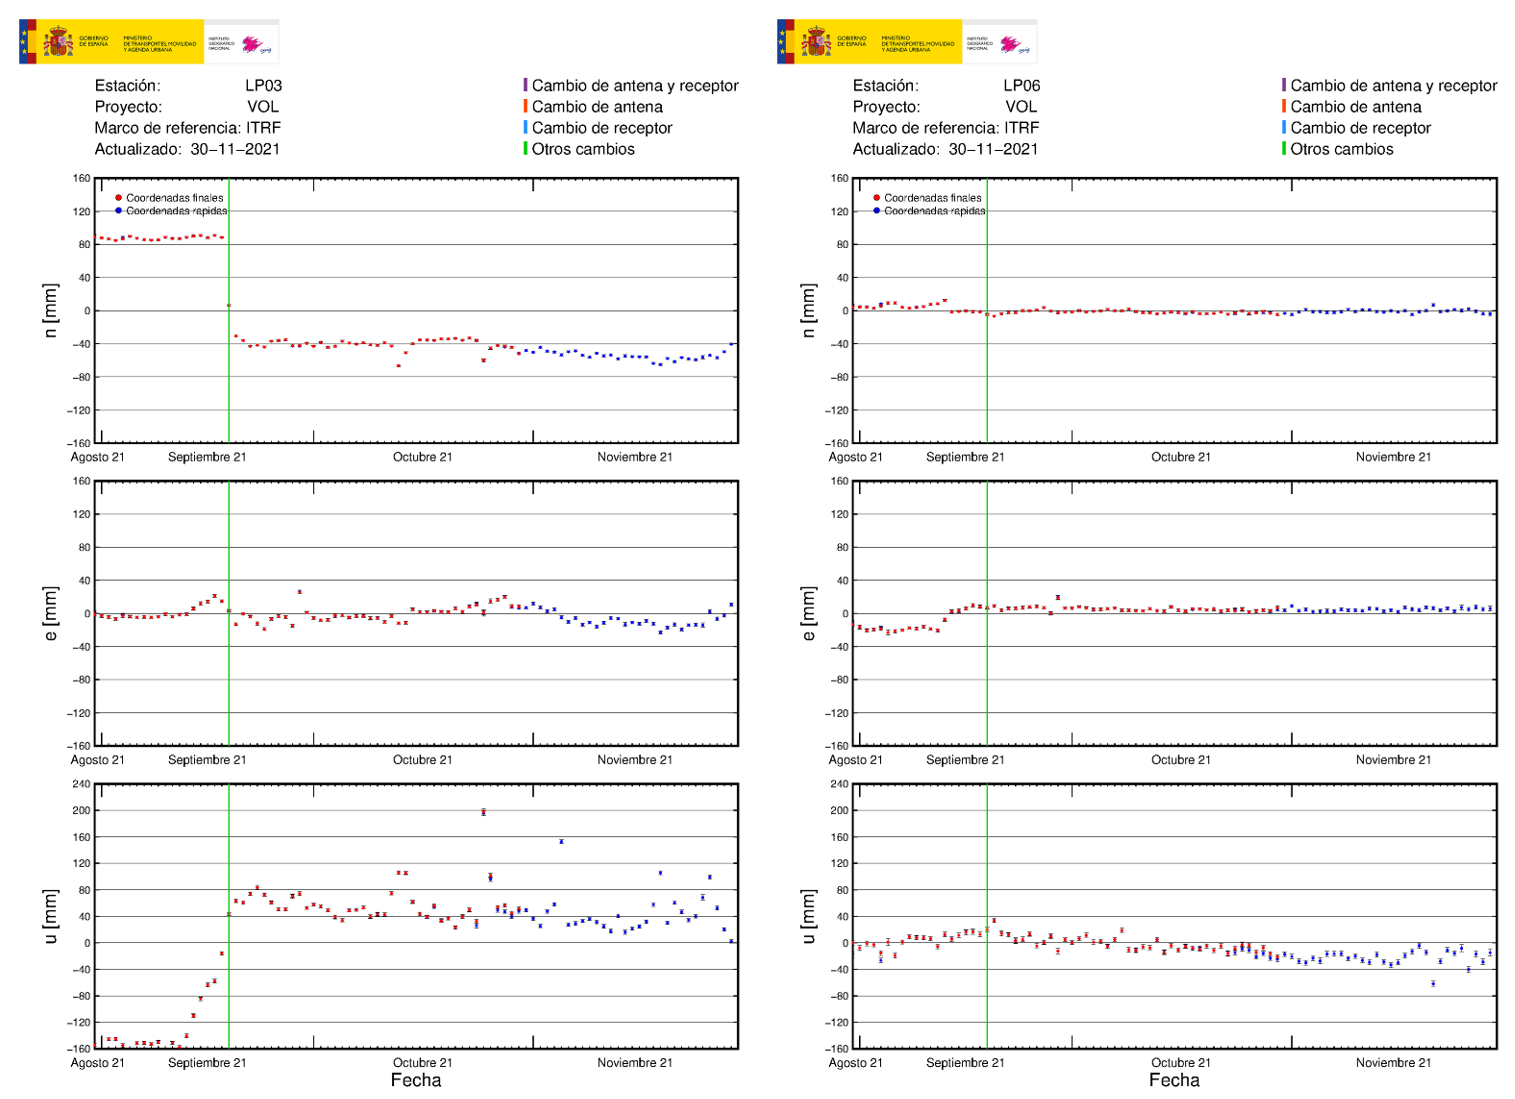The height and width of the screenshot is (1099, 1515).
Task: Click the Noviembre 21 axis label under LP03
Action: point(637,458)
